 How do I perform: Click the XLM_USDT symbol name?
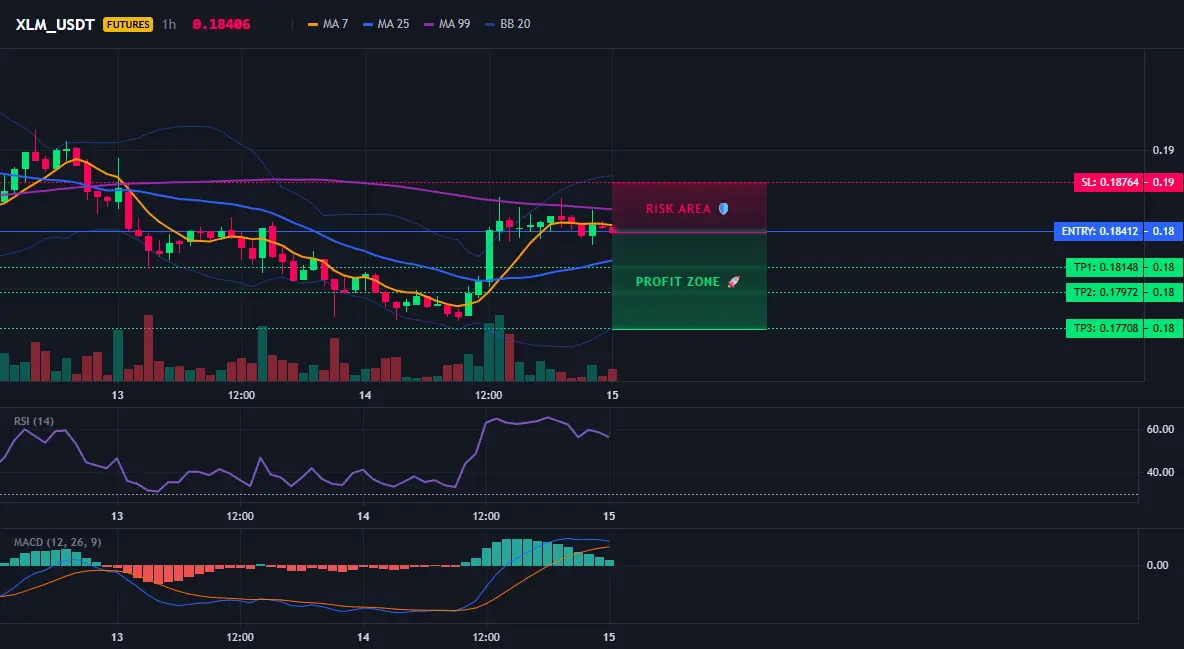pos(55,24)
